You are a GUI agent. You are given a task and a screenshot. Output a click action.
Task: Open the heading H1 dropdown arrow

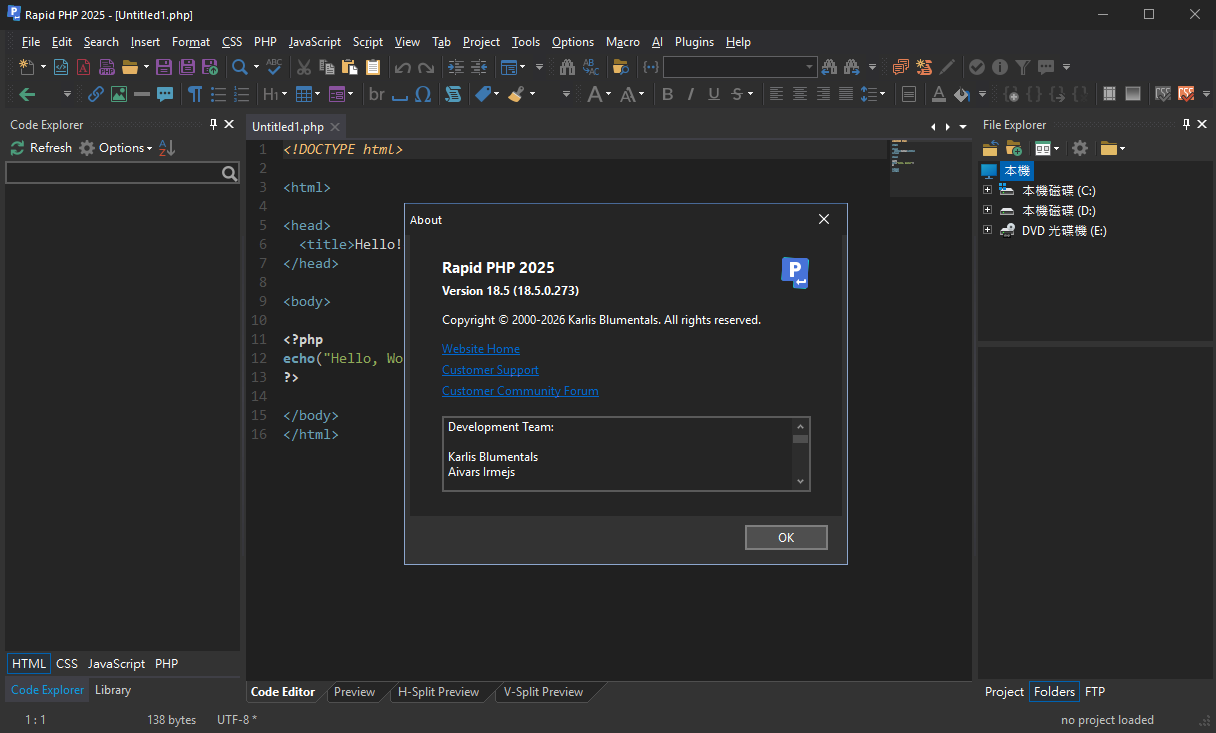click(284, 94)
